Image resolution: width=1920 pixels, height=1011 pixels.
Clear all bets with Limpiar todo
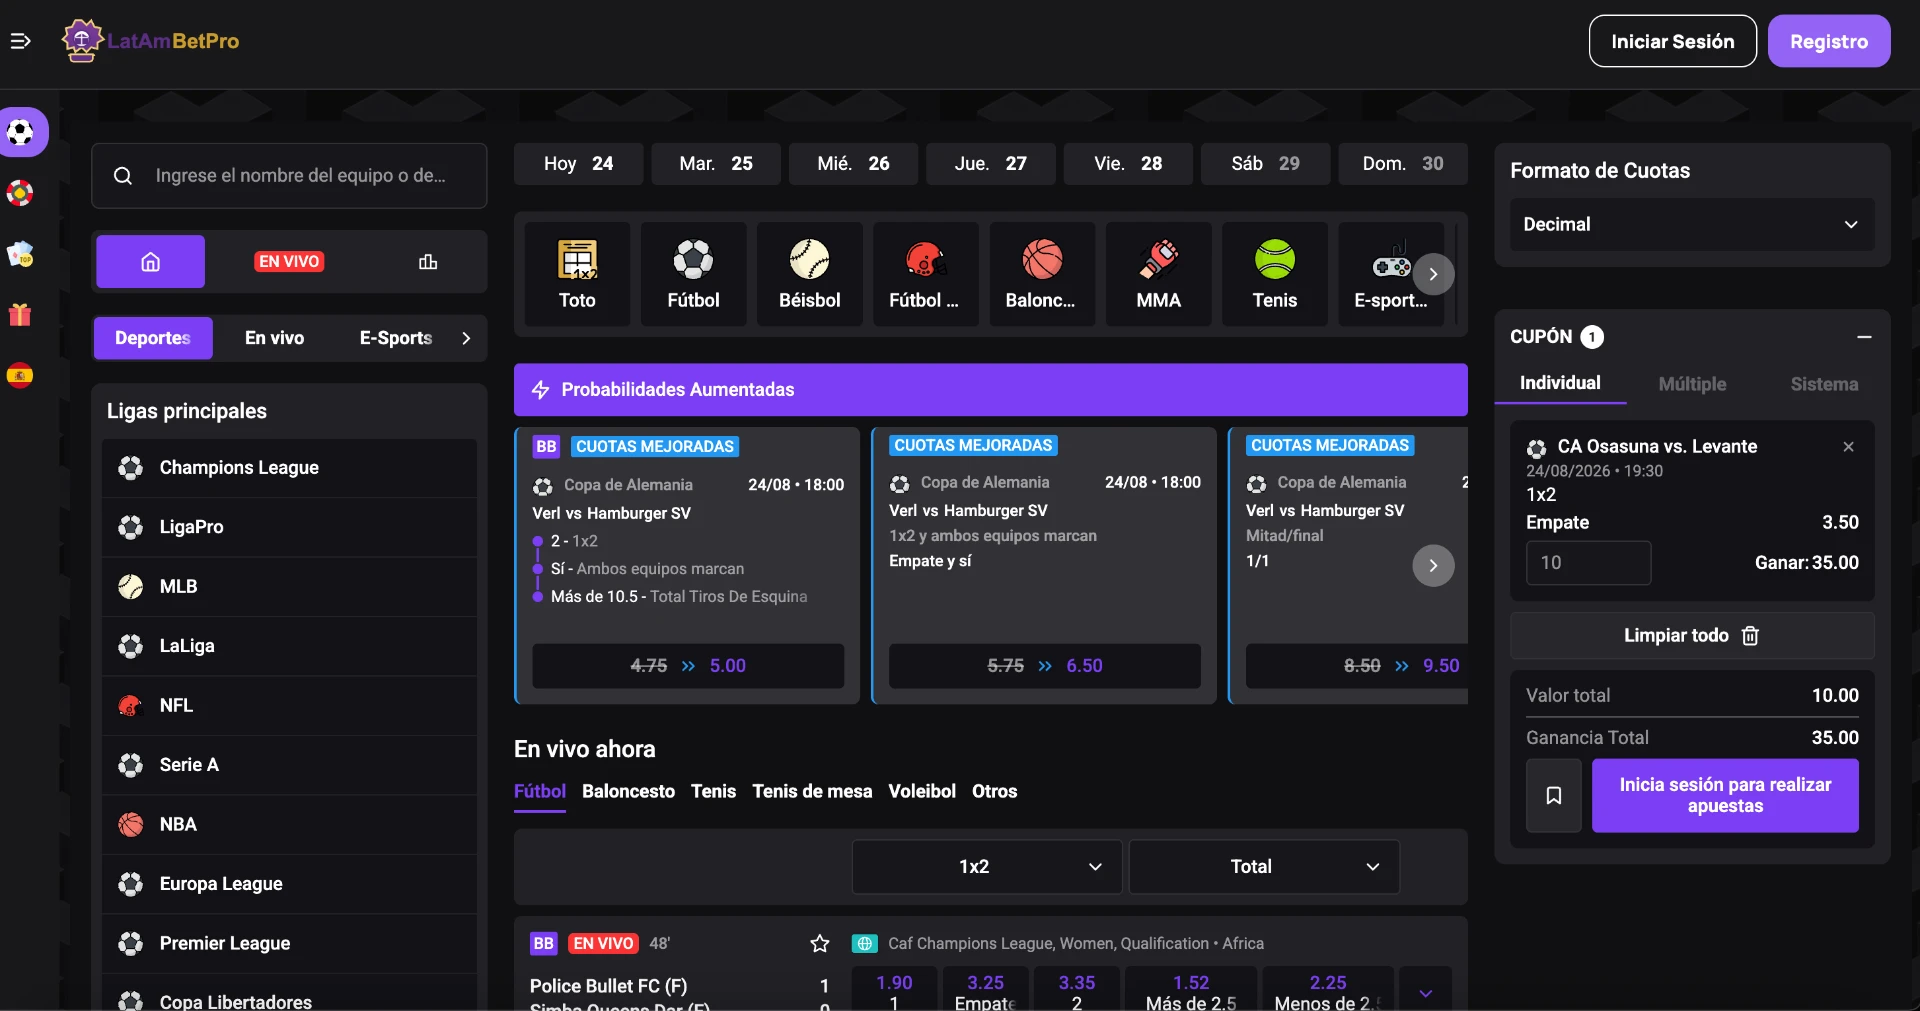(x=1691, y=636)
